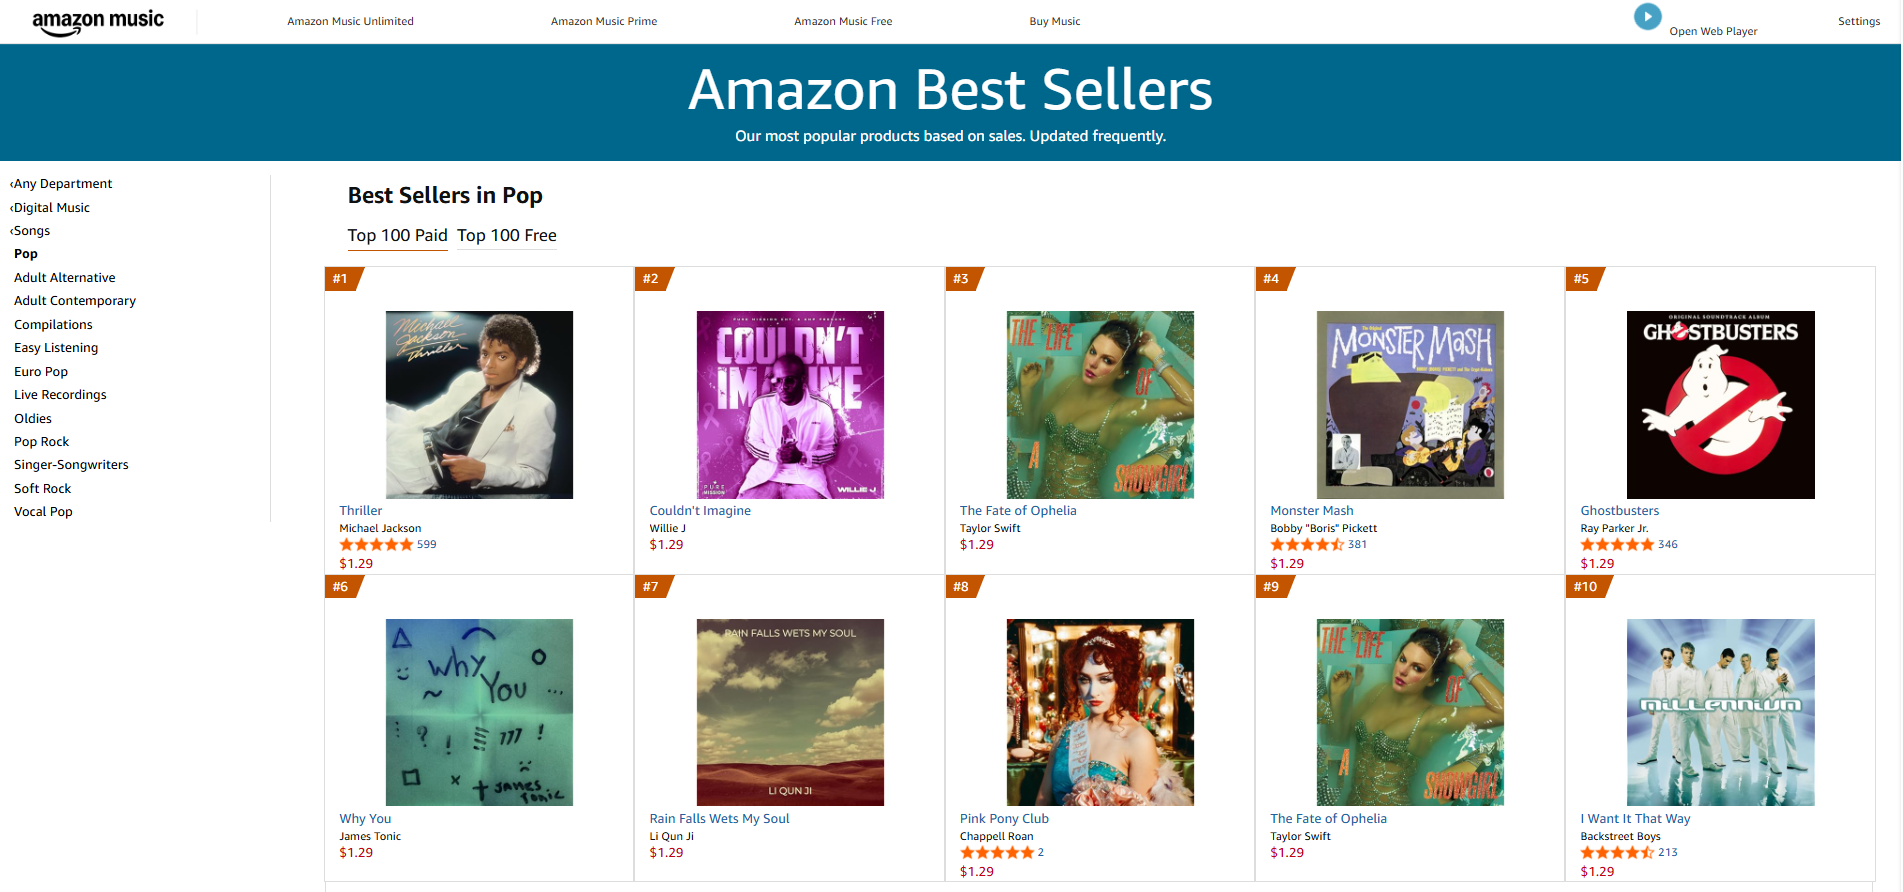Navigate up to Digital Music category
Screen dimensions: 1903x892
(x=51, y=208)
